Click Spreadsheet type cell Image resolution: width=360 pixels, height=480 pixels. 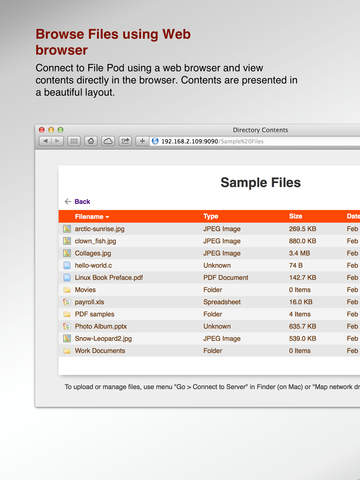coord(222,302)
